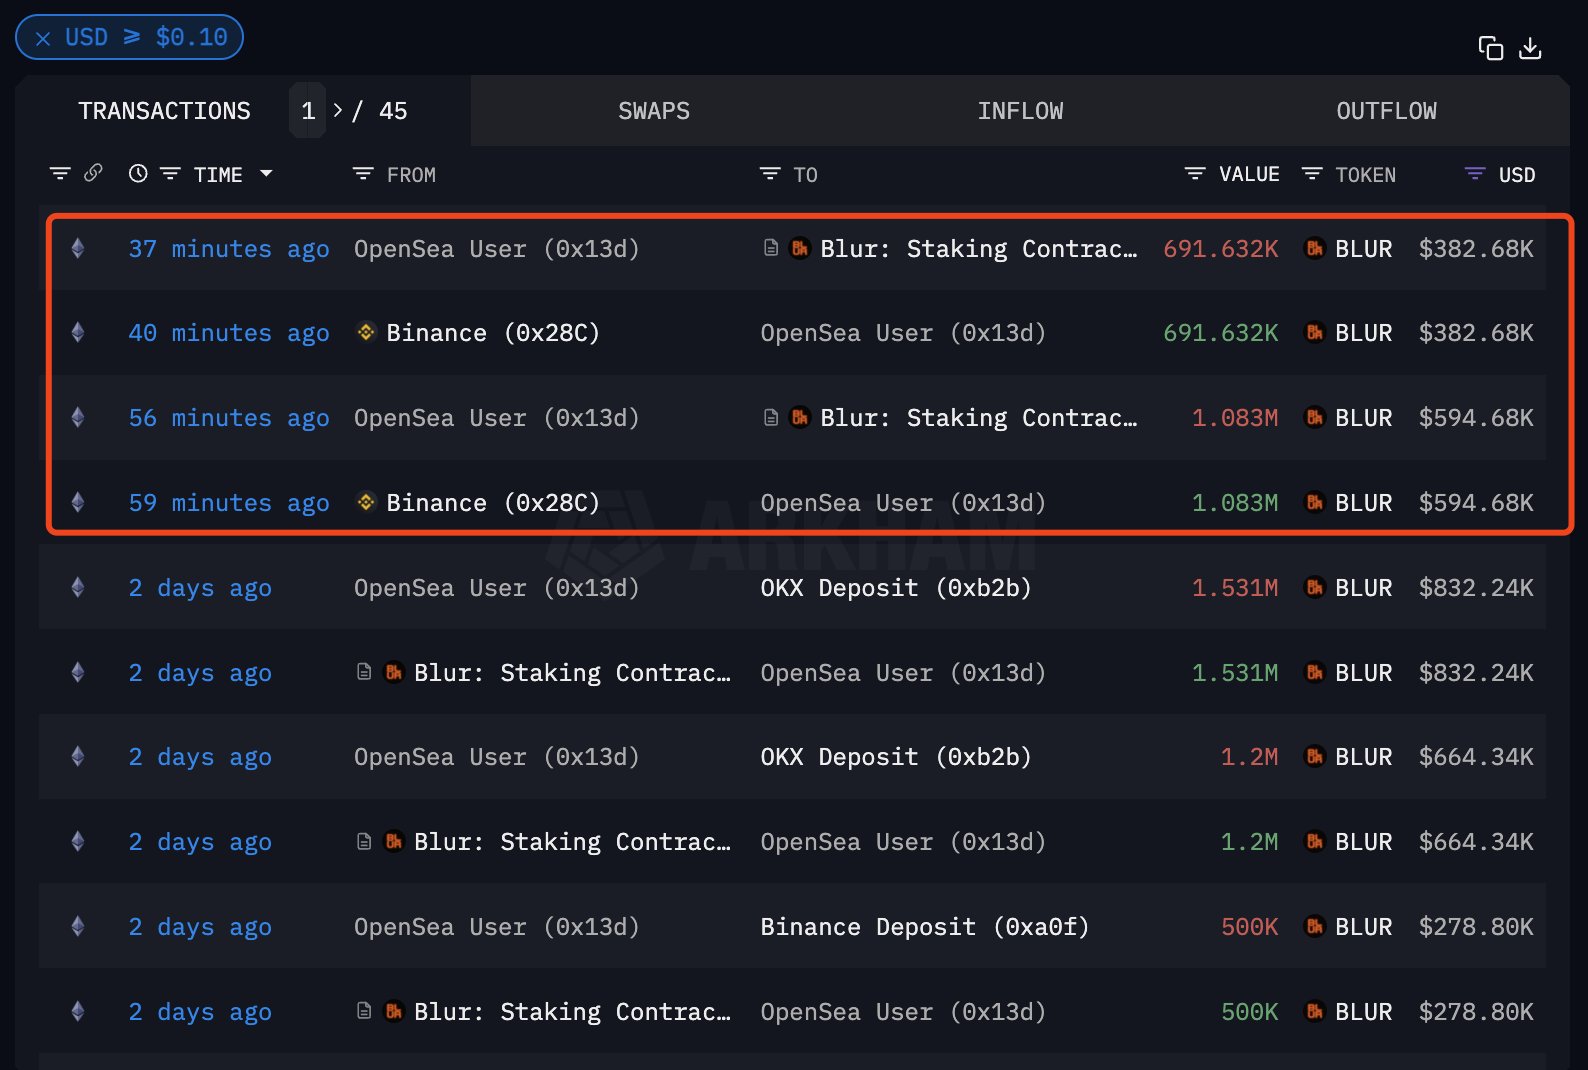Click the $278.80K amount in Binance Deposit row

(1476, 927)
